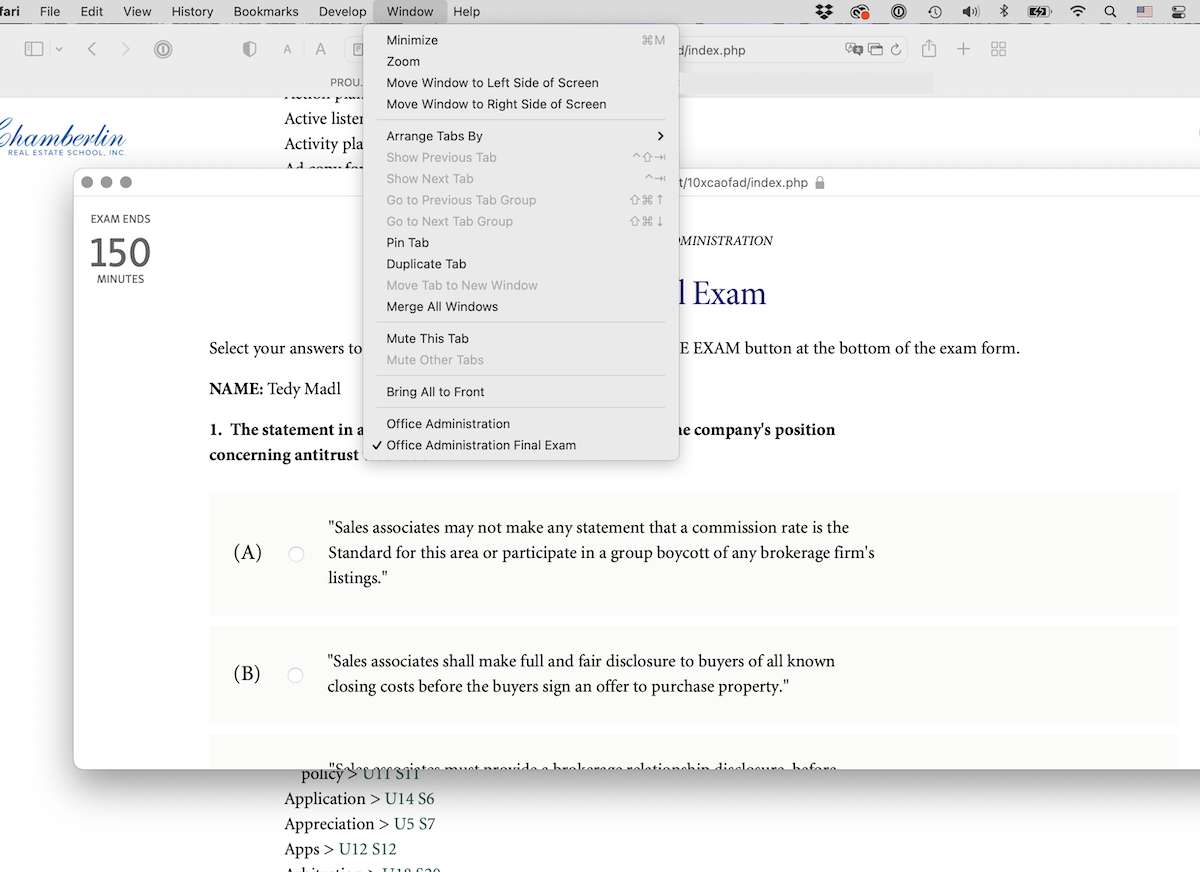Open the Edit menu
Screen dimensions: 1200x872
(92, 12)
